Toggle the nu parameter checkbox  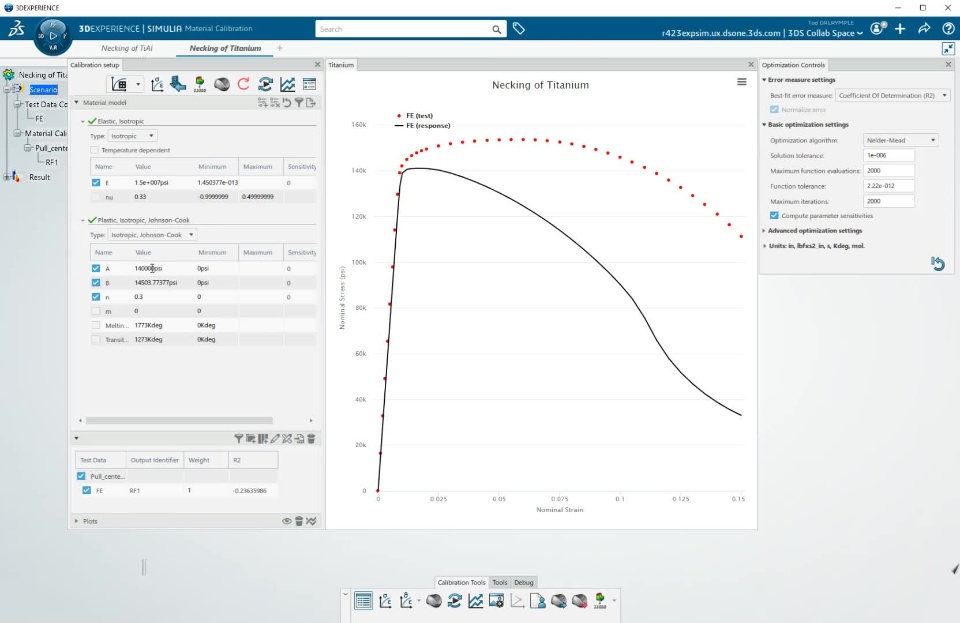96,197
